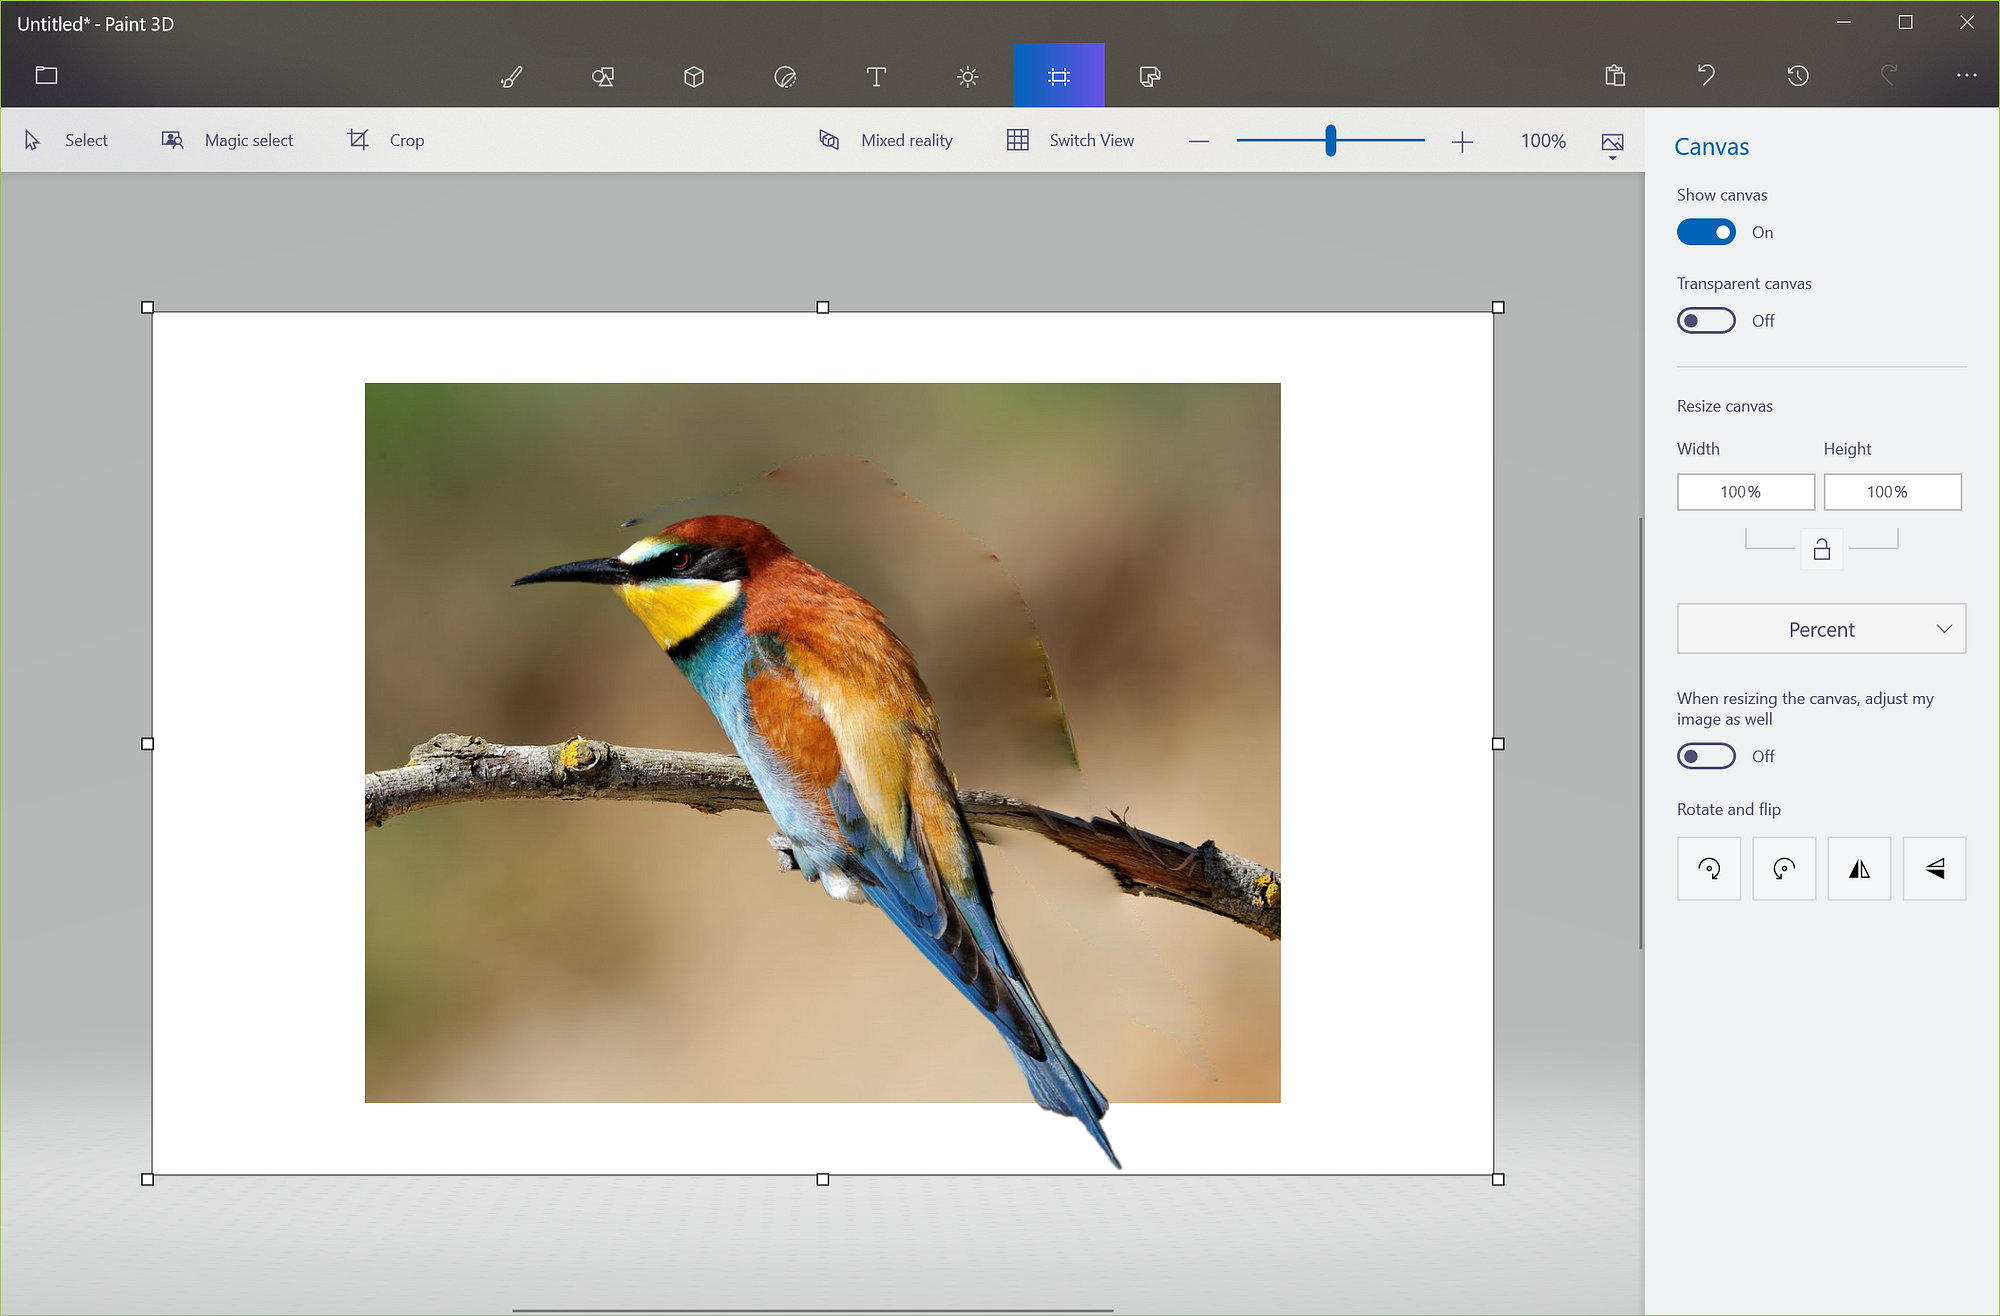Open the History panel icon
This screenshot has height=1316, width=2000.
pyautogui.click(x=1797, y=76)
